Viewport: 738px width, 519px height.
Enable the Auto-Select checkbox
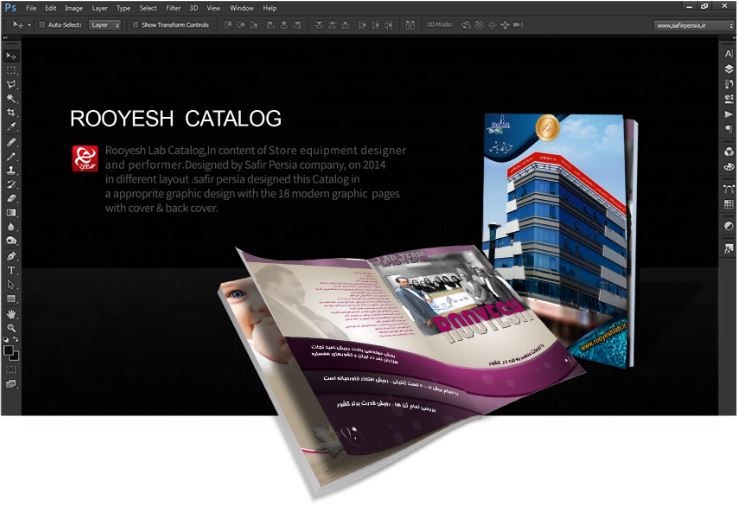[41, 24]
